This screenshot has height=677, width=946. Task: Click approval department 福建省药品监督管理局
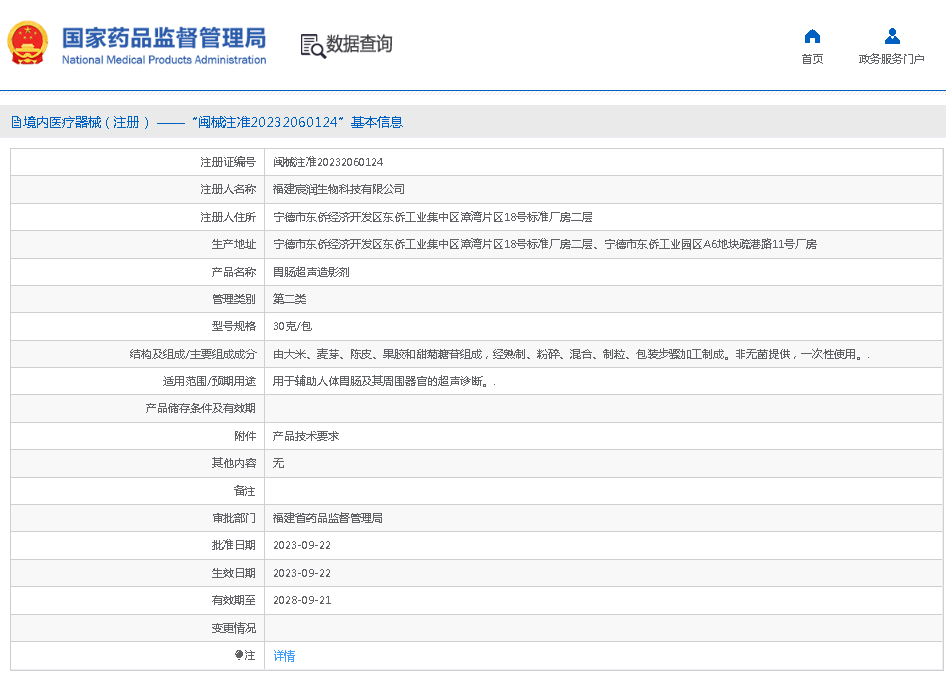(328, 519)
